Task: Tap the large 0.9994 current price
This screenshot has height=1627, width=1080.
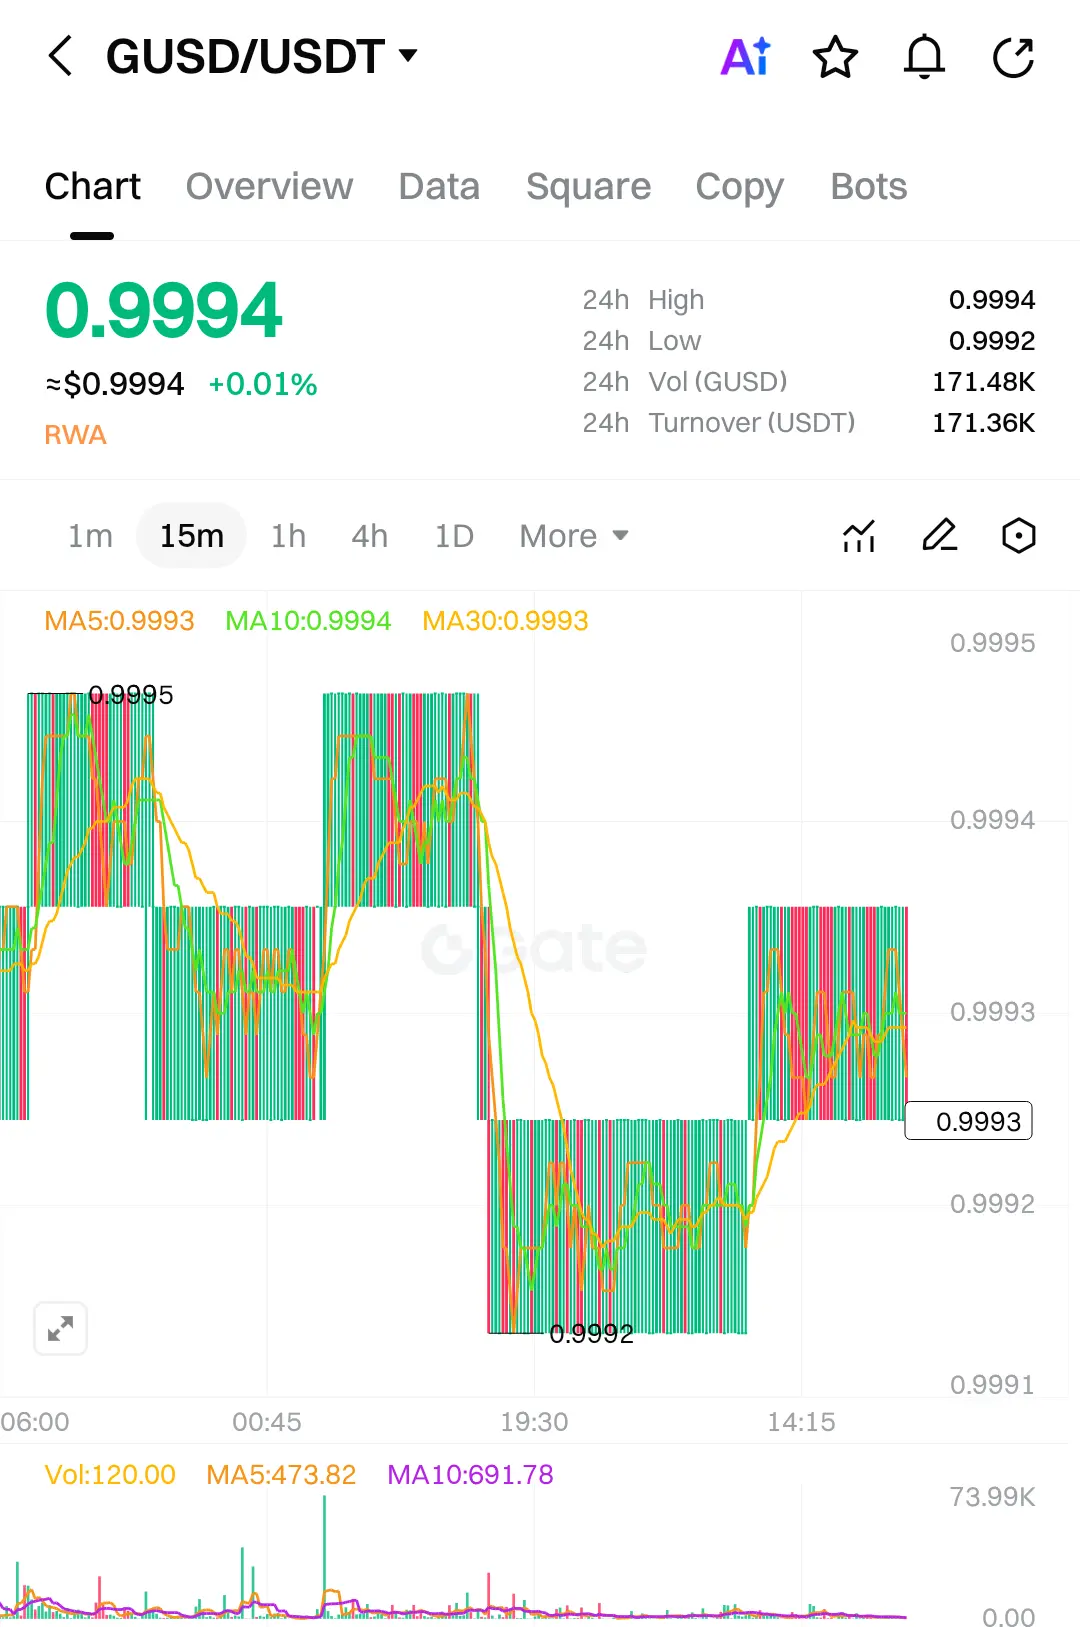Action: (x=164, y=311)
